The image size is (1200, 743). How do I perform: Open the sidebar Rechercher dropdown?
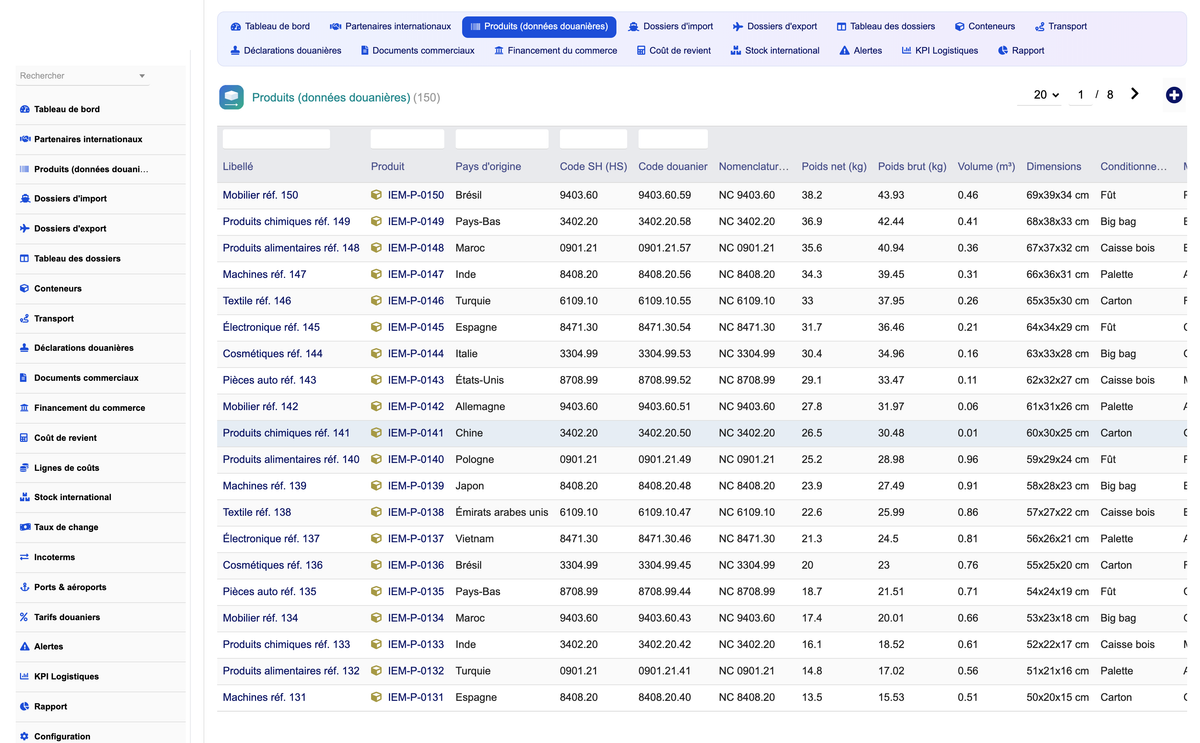point(83,76)
